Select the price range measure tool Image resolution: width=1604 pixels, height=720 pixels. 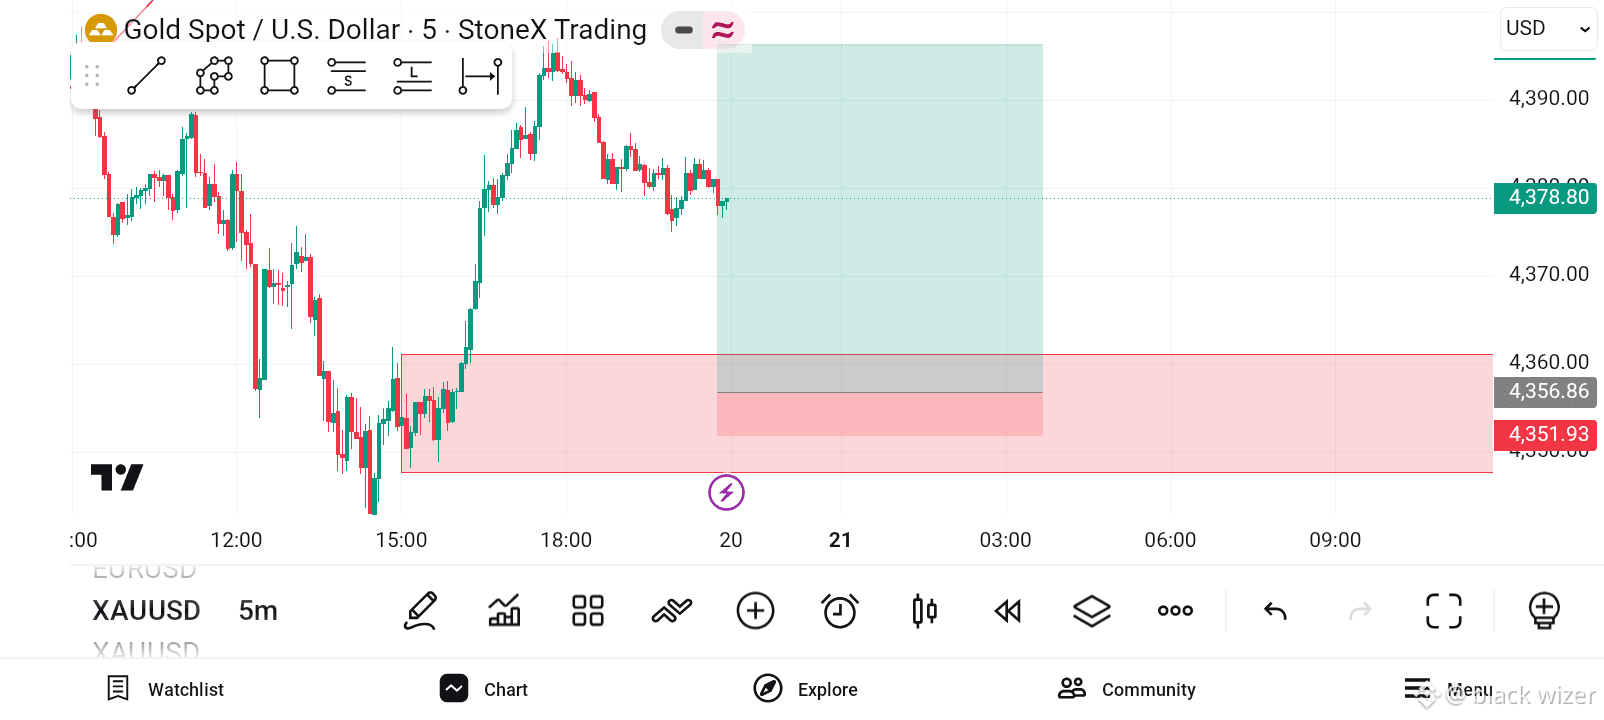tap(480, 76)
